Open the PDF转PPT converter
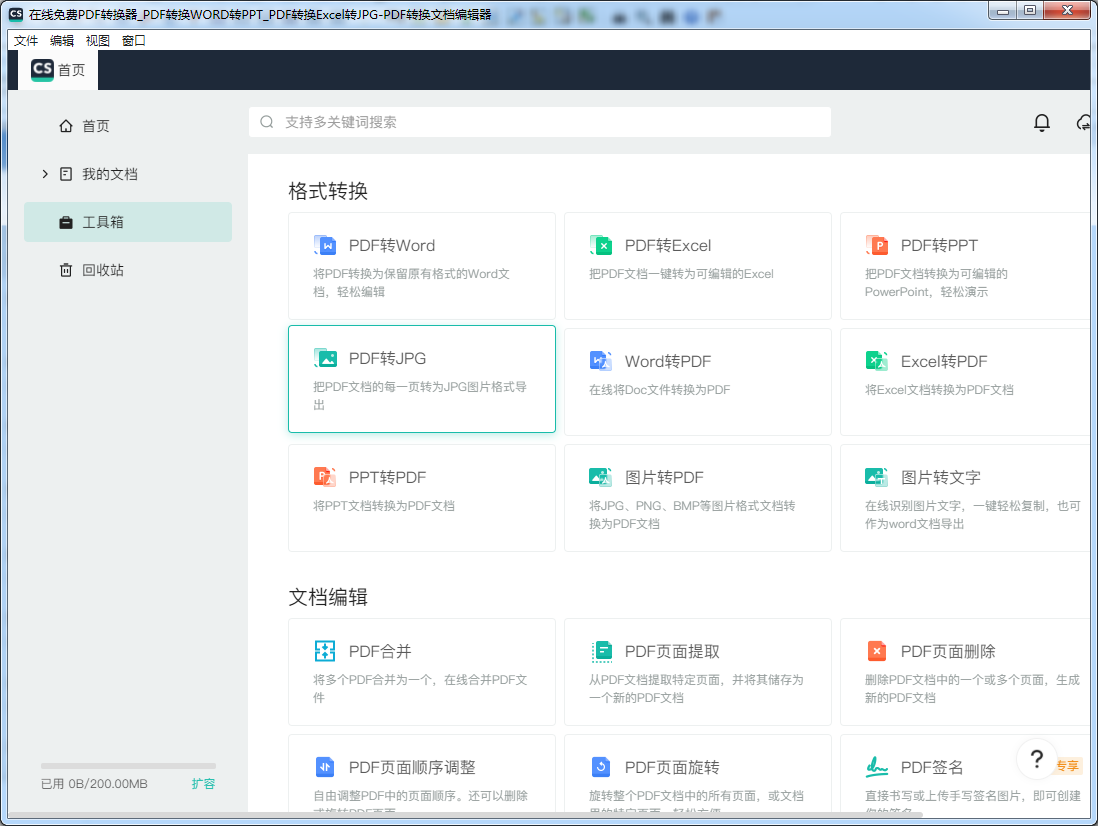 [x=877, y=245]
